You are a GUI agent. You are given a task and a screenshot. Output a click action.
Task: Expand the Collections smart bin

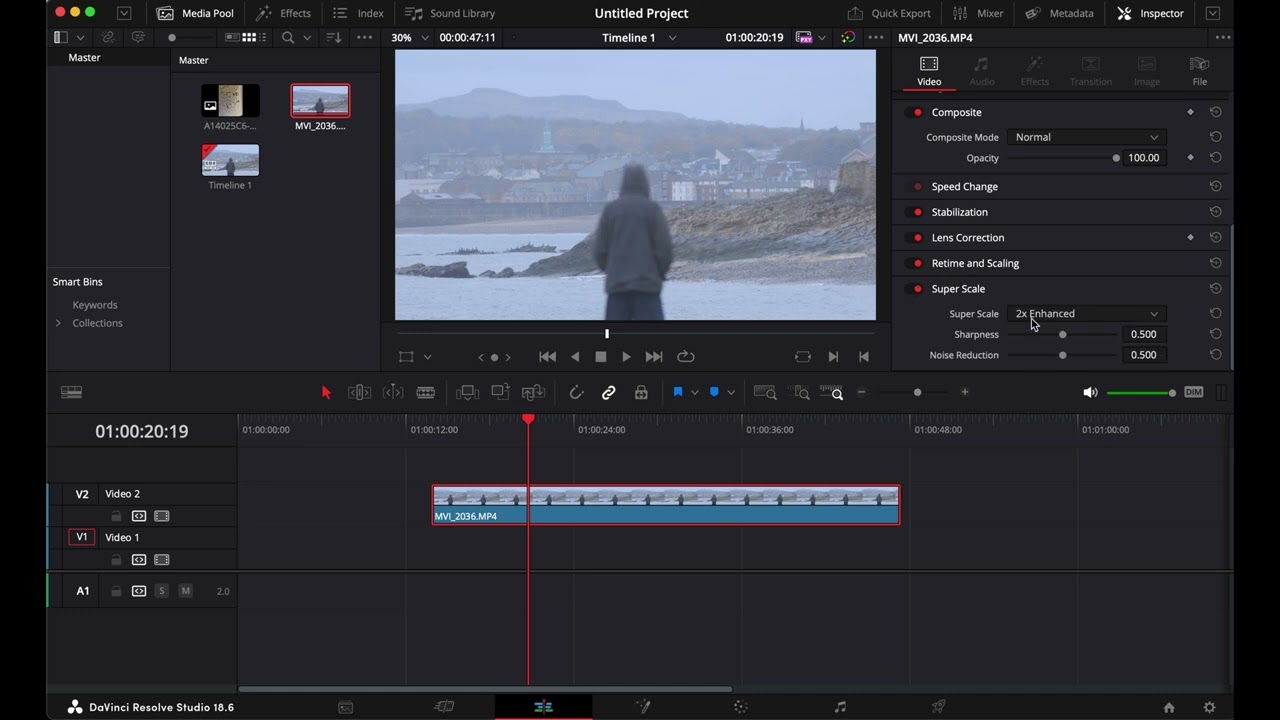[x=58, y=323]
